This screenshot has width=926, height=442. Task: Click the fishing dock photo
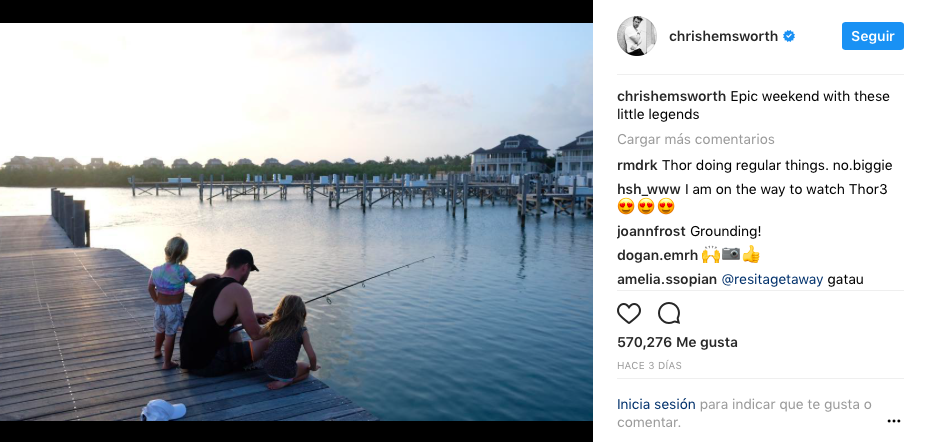tap(296, 222)
